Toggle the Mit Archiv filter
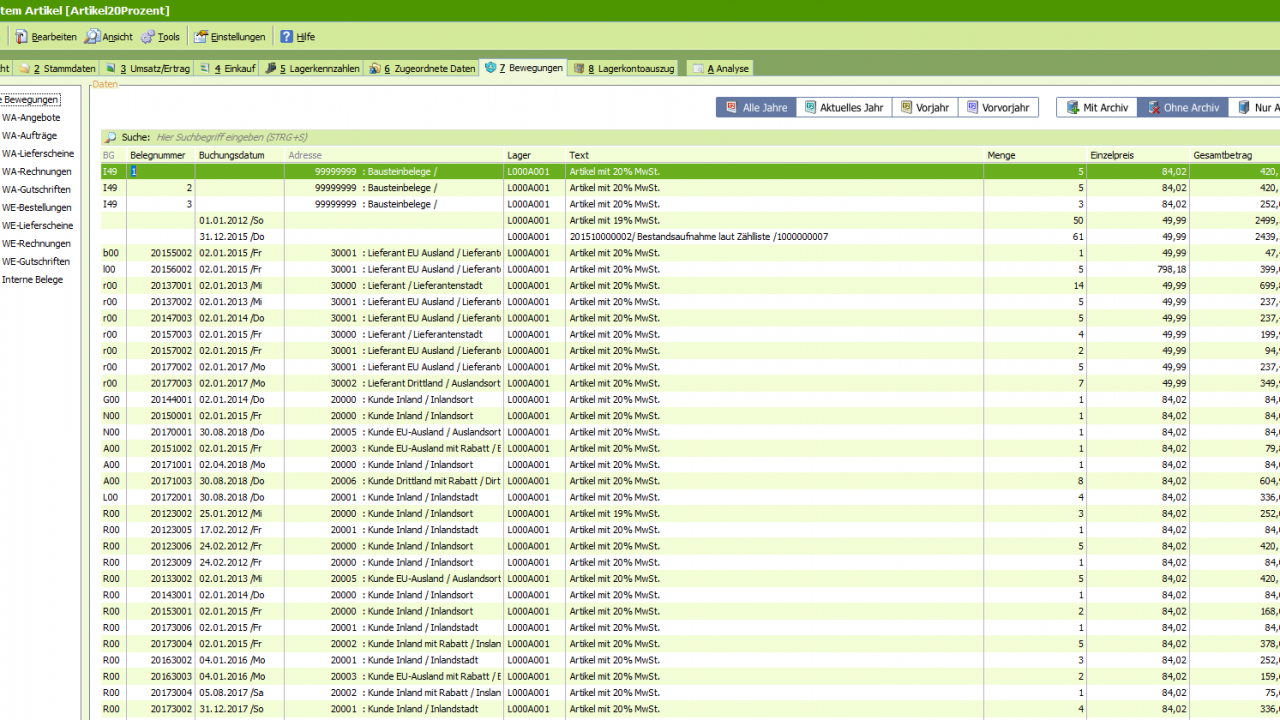This screenshot has width=1280, height=720. (1097, 107)
